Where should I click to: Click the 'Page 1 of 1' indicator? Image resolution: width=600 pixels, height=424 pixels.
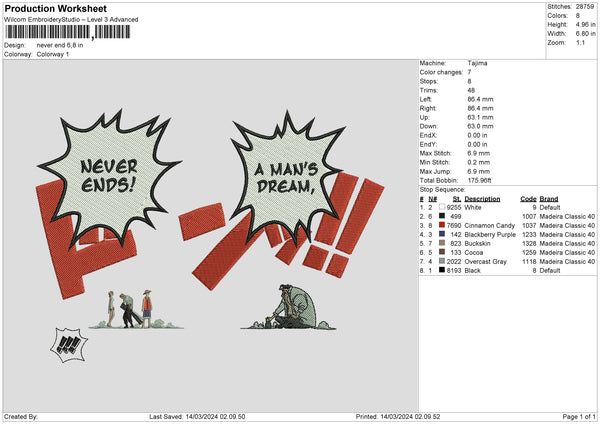click(579, 416)
